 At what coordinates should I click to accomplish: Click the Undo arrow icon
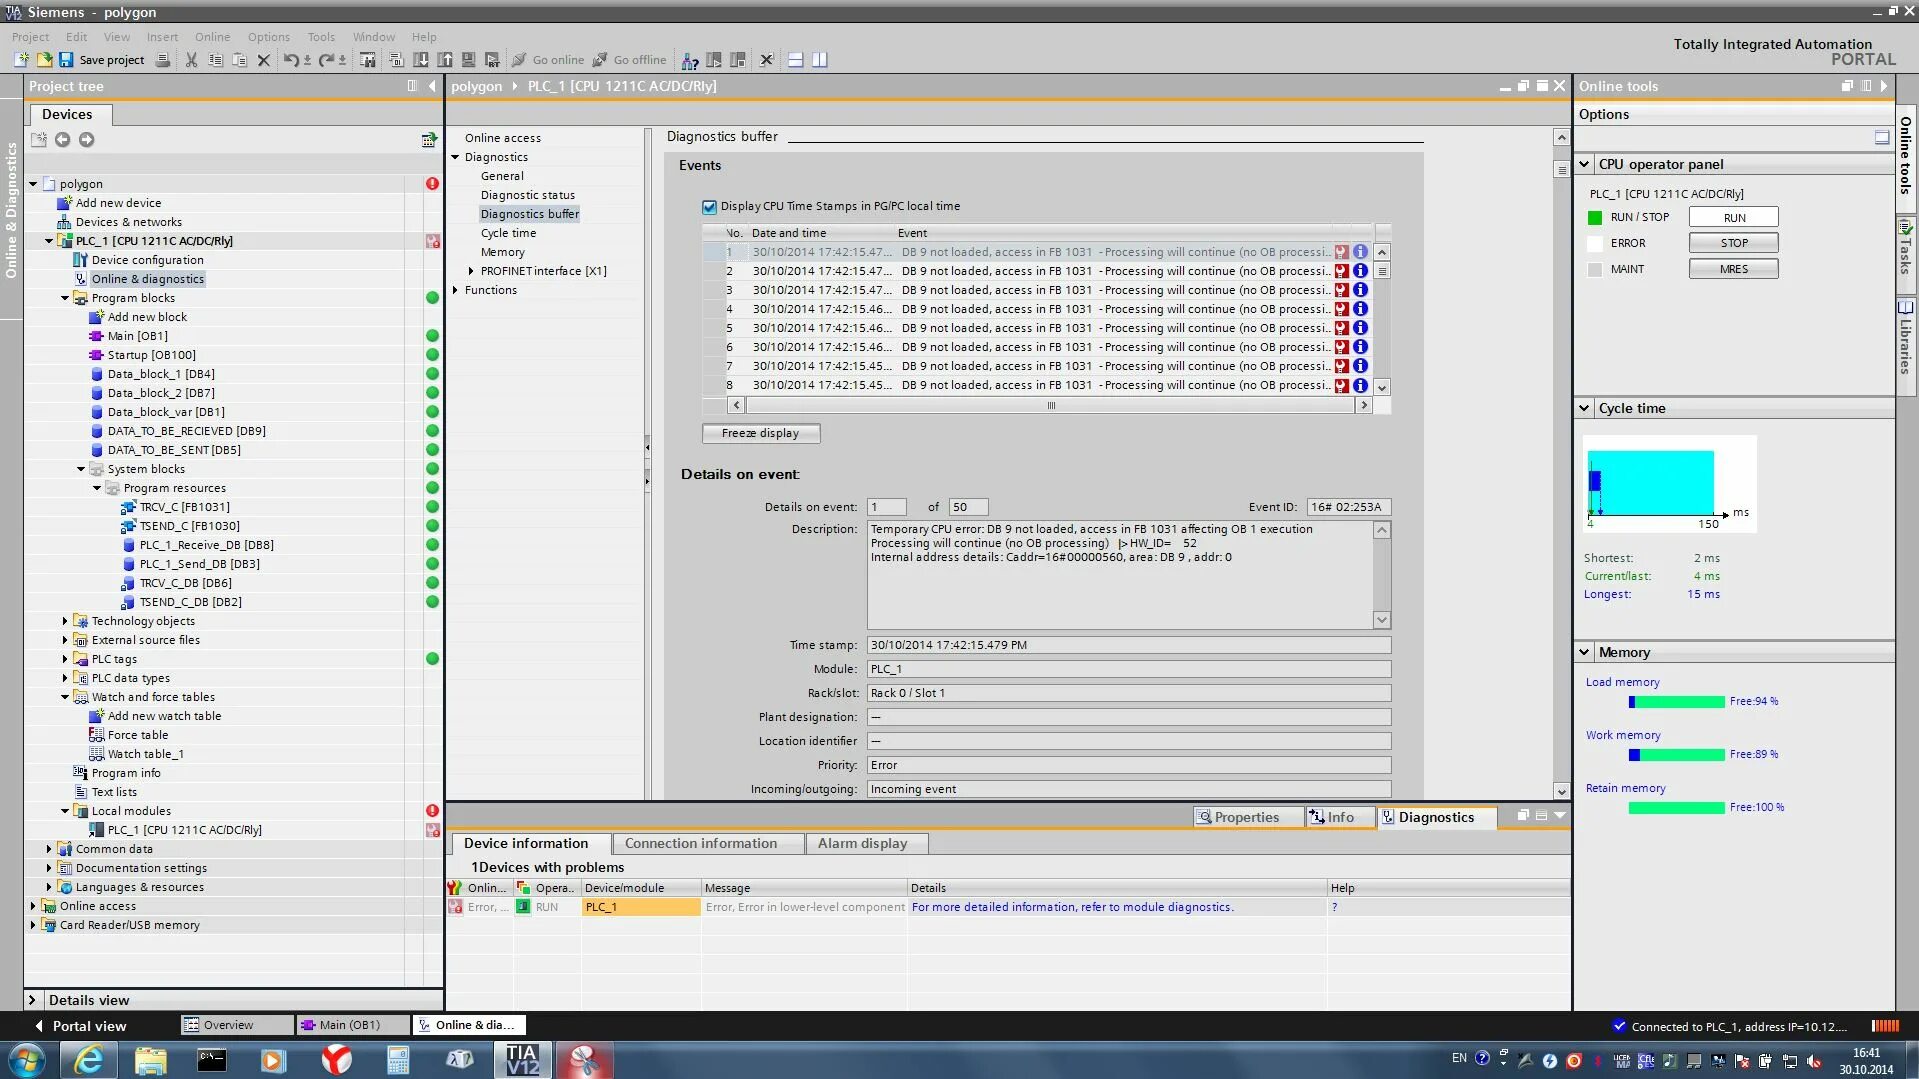pos(291,60)
